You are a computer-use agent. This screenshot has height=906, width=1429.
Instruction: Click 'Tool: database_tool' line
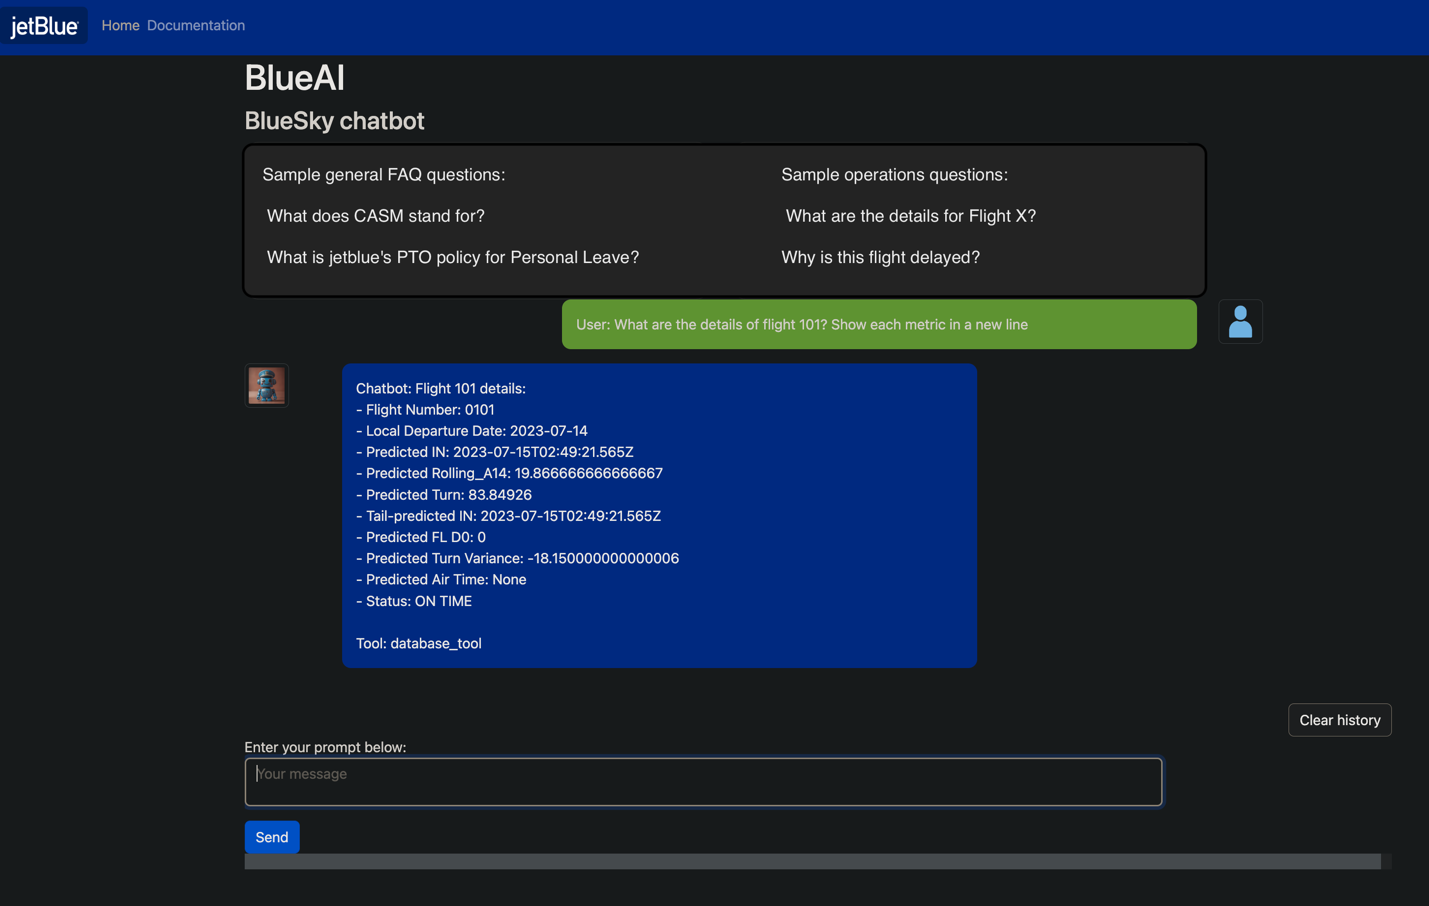pos(419,643)
